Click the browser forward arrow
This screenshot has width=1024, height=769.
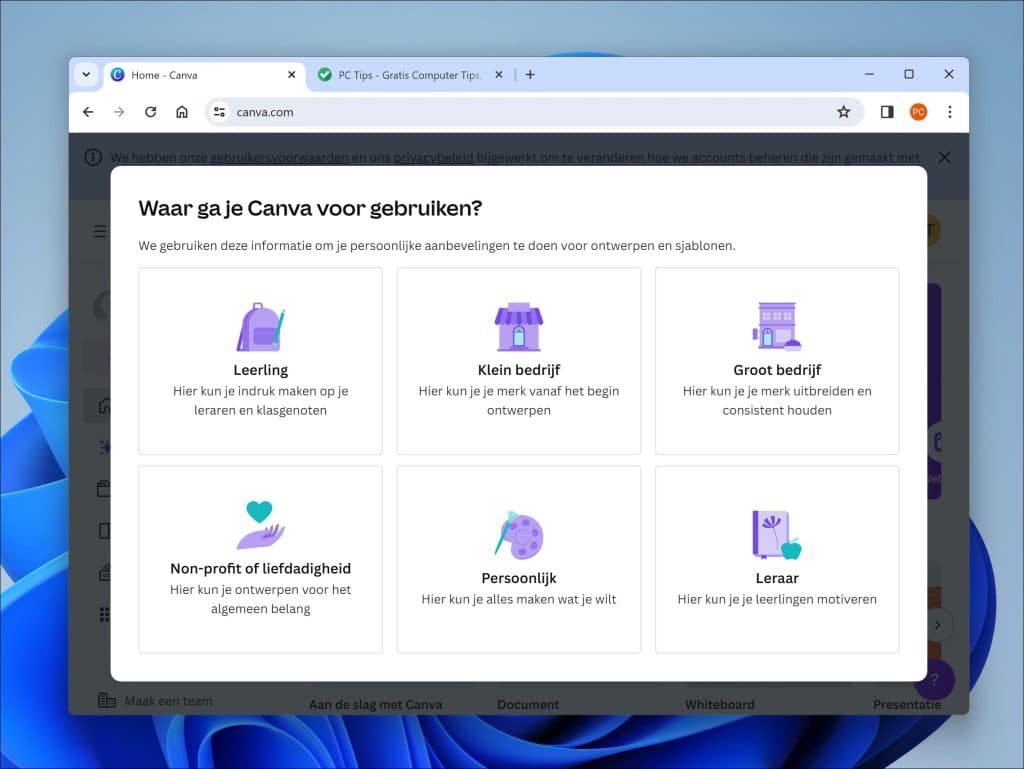click(119, 112)
